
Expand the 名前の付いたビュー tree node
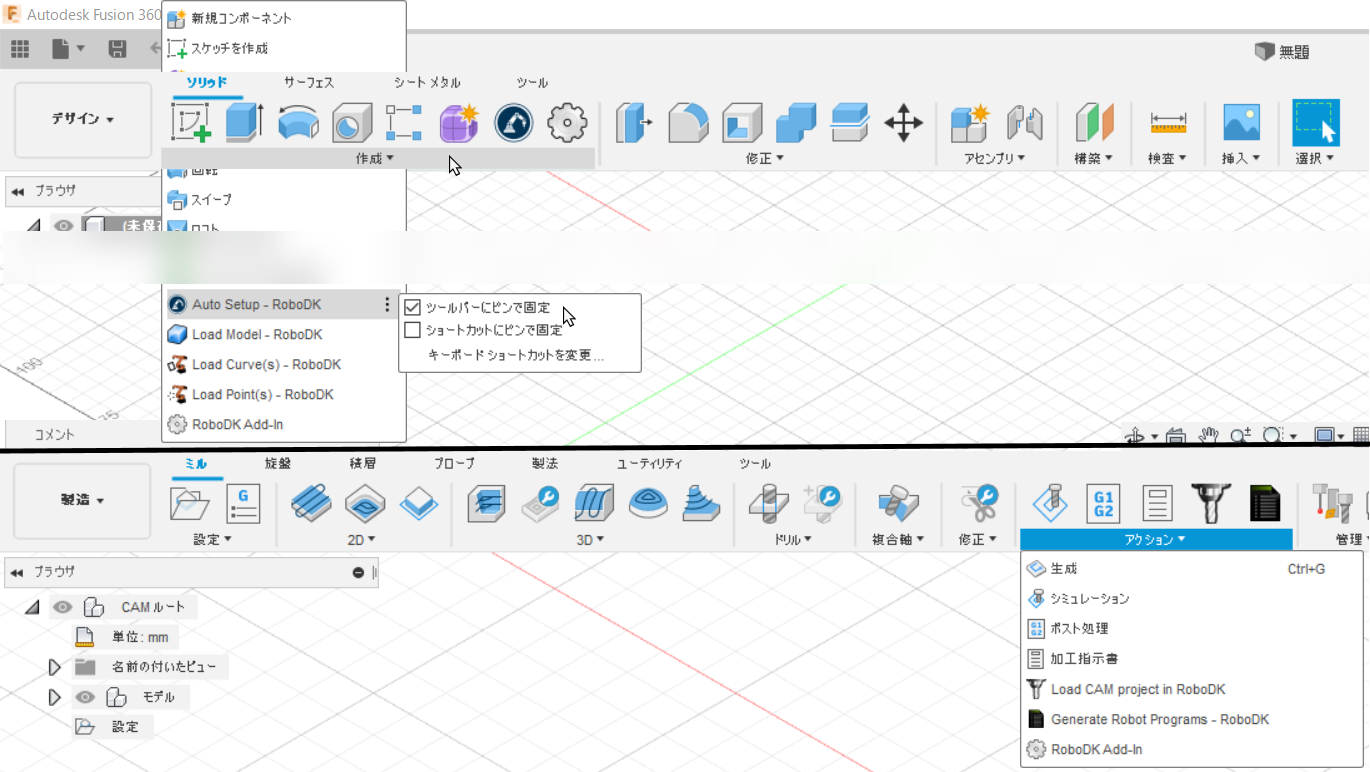[55, 667]
